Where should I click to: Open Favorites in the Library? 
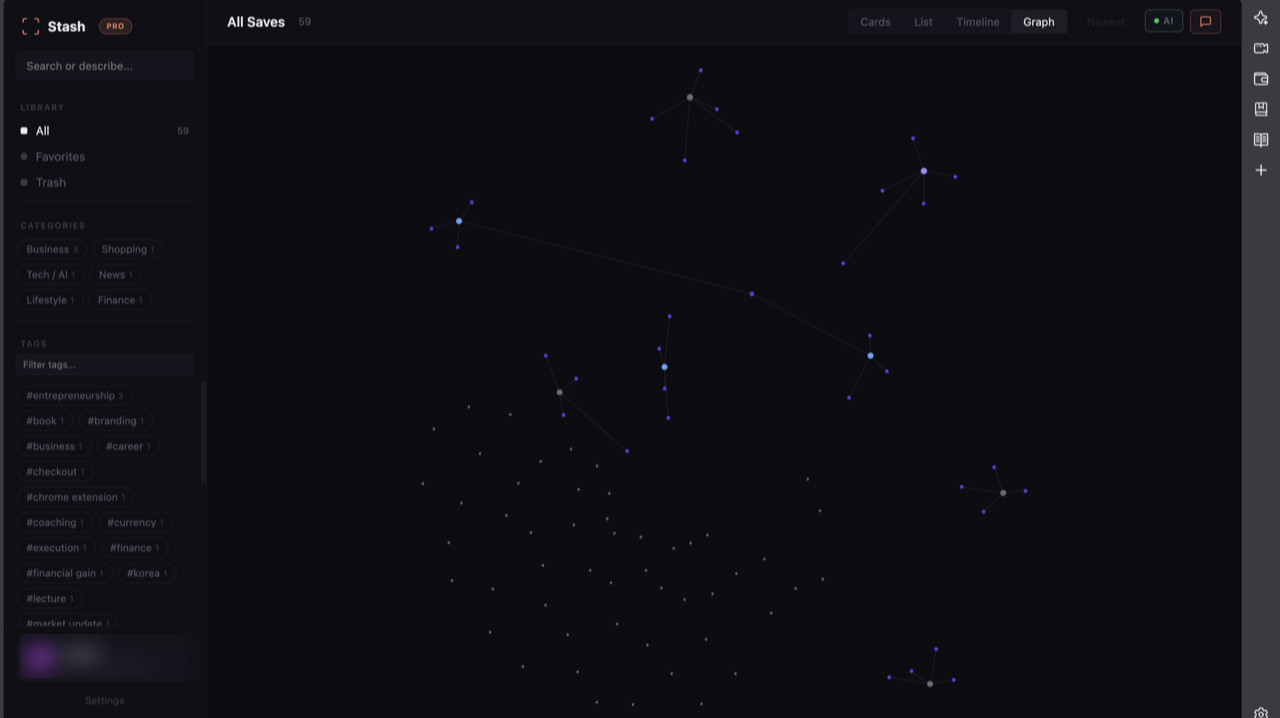[105, 157]
